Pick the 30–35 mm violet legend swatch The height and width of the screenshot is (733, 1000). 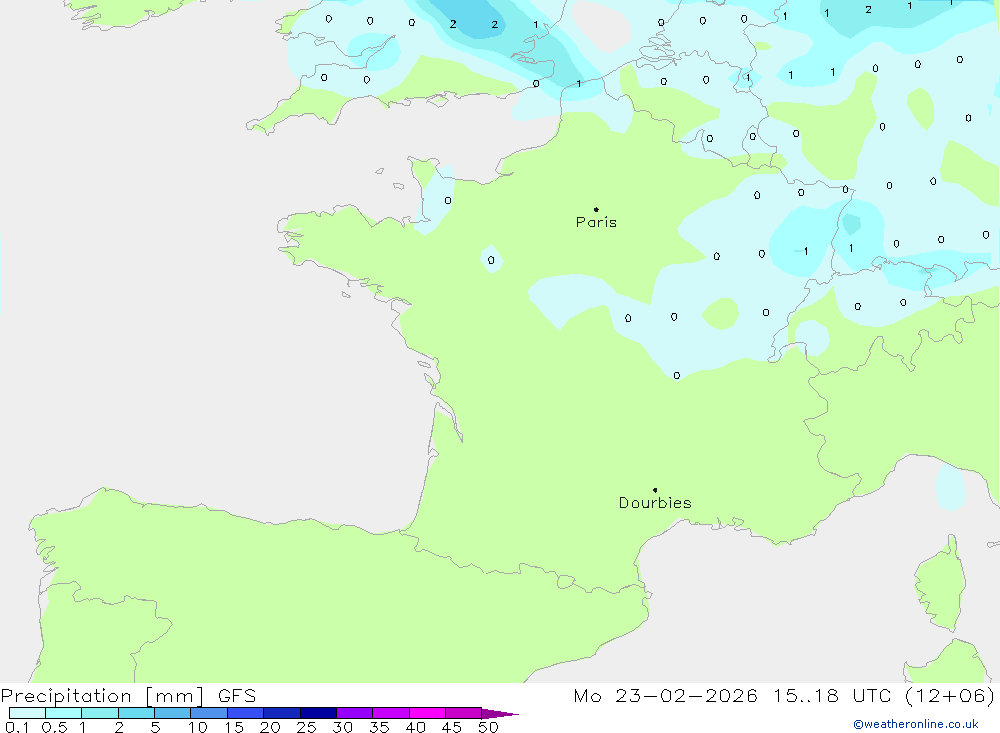pyautogui.click(x=355, y=713)
